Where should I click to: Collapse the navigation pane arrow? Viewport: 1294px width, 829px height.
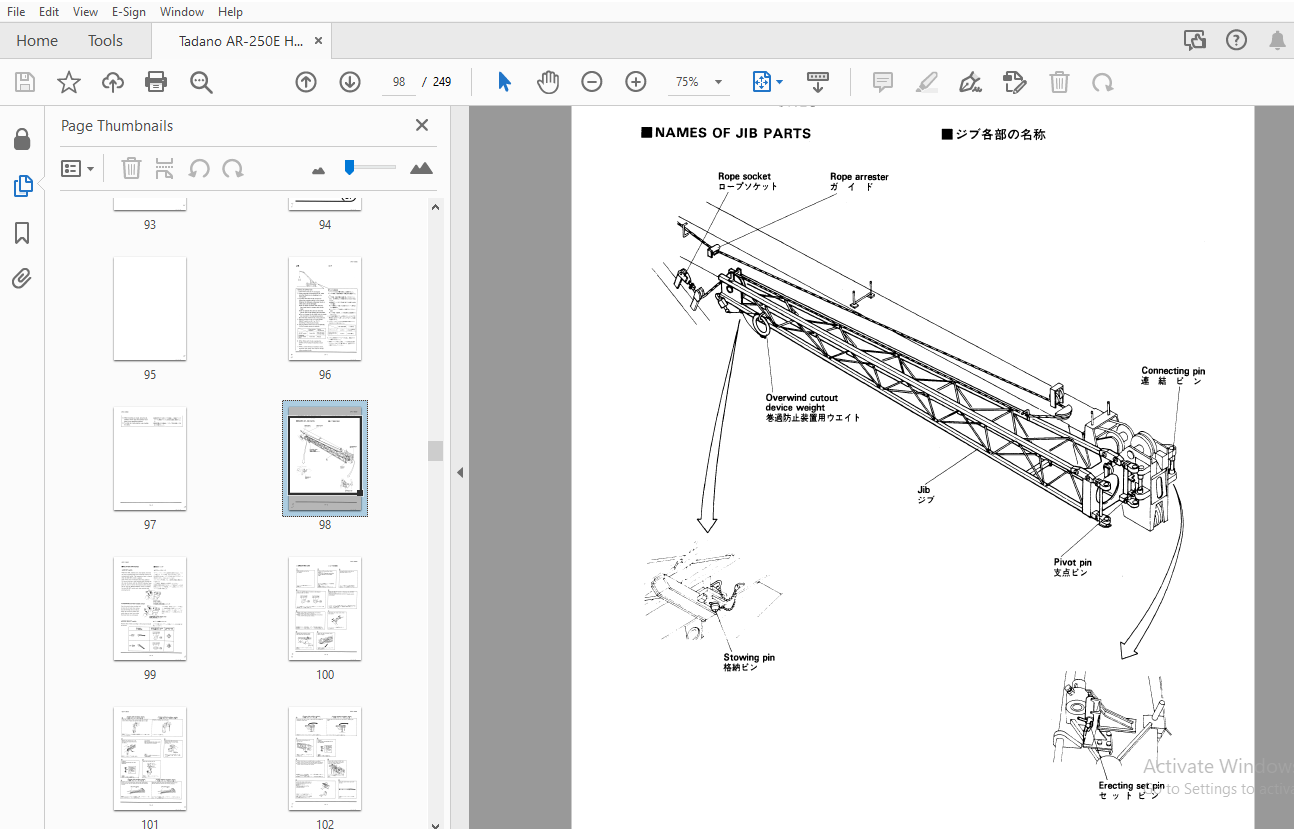460,472
